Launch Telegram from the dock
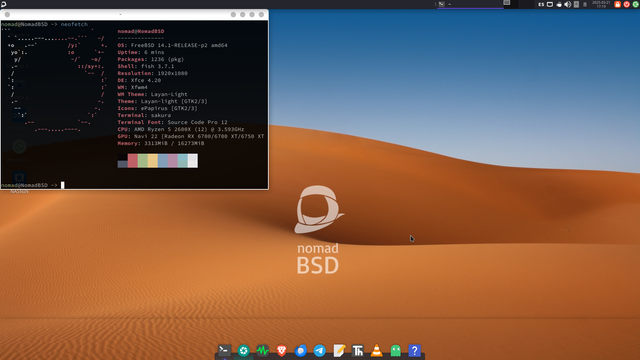This screenshot has width=640, height=360. (x=320, y=350)
